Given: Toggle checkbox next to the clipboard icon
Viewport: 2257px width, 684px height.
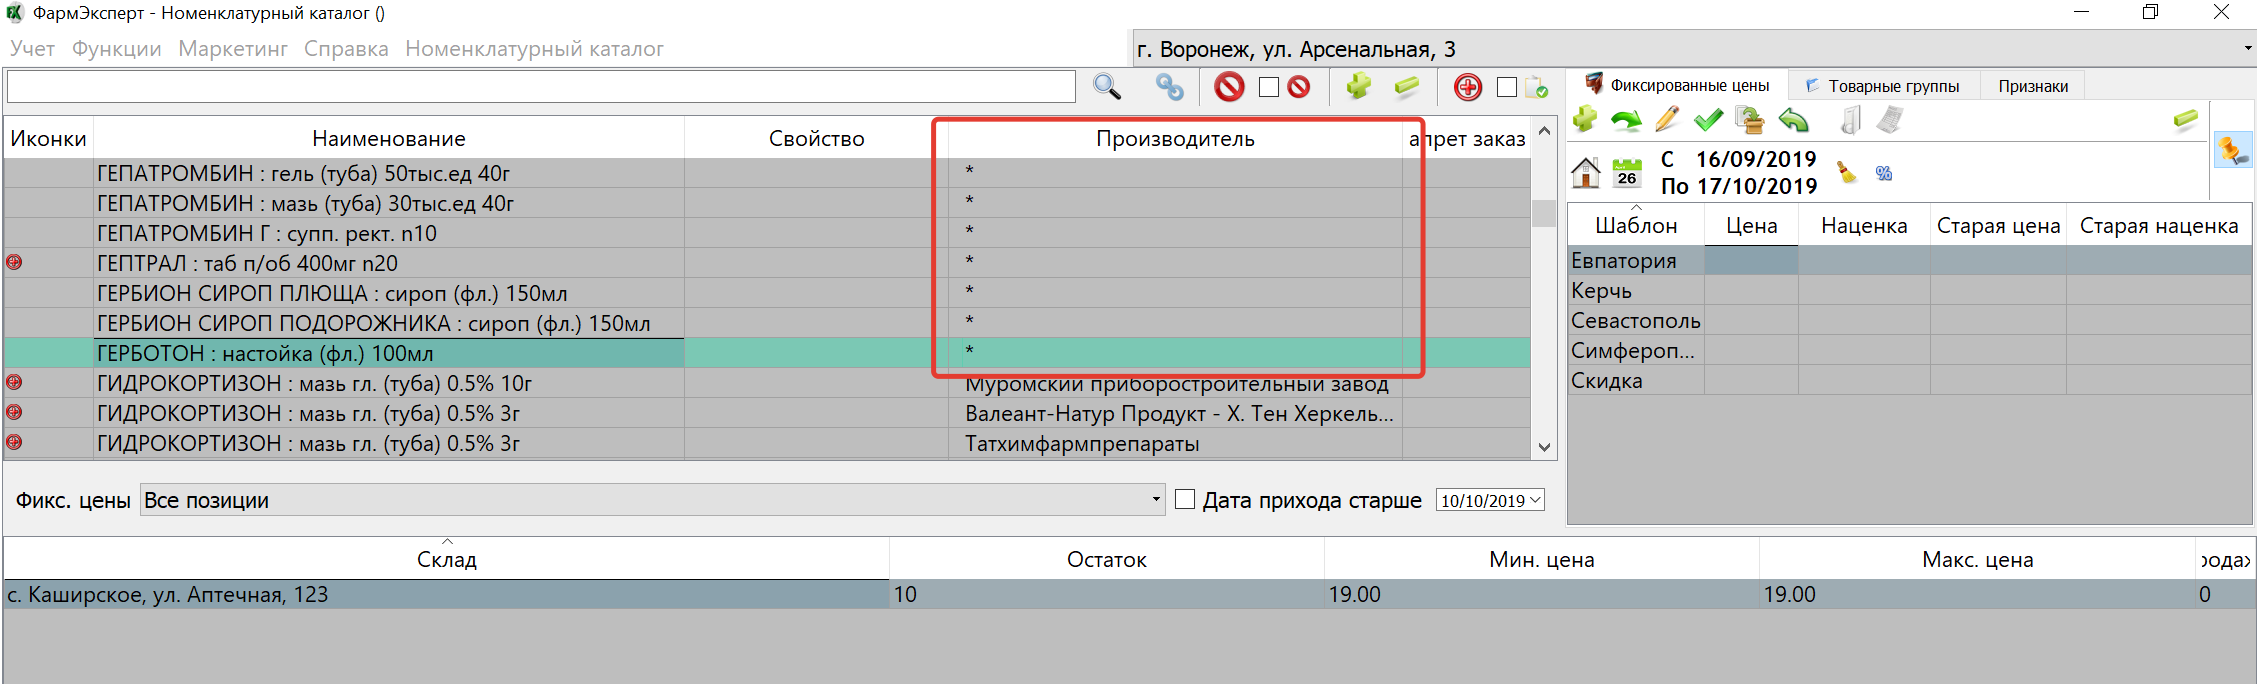Looking at the screenshot, I should pos(1507,88).
